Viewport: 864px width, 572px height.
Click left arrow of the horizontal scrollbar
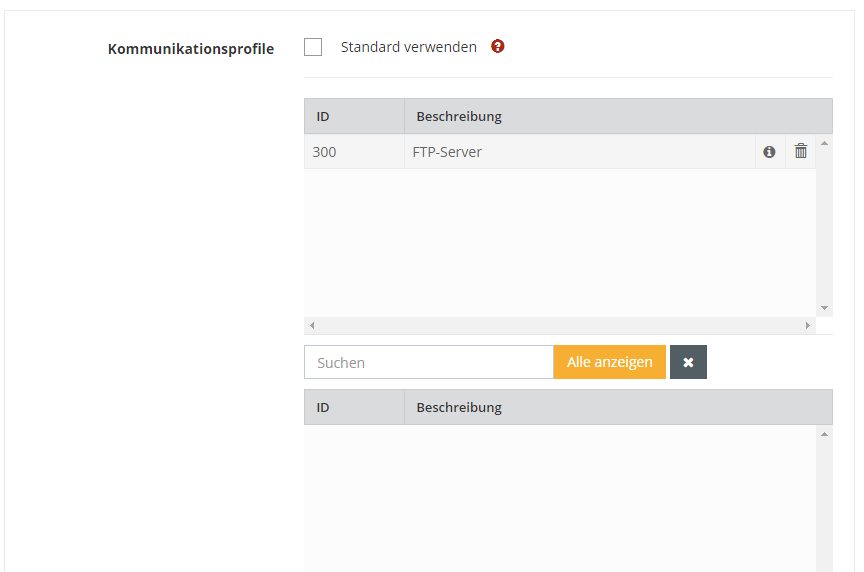click(312, 326)
